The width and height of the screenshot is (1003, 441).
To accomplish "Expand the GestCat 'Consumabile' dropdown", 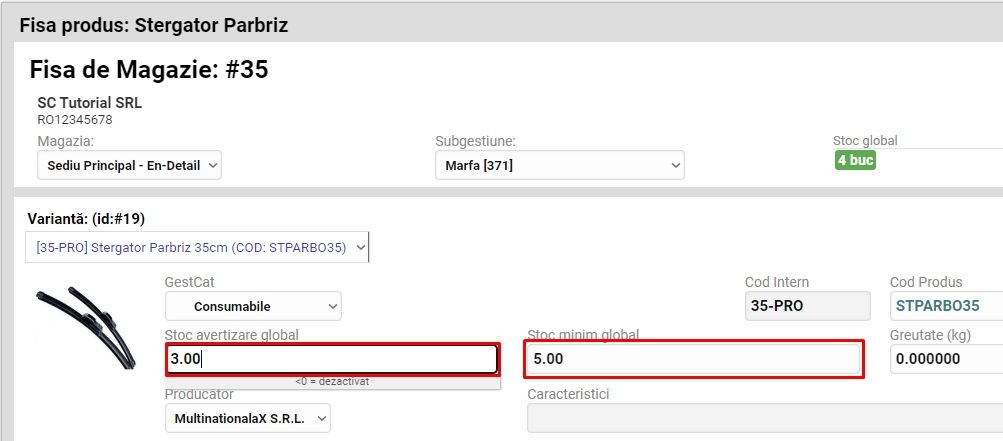I will (x=252, y=306).
